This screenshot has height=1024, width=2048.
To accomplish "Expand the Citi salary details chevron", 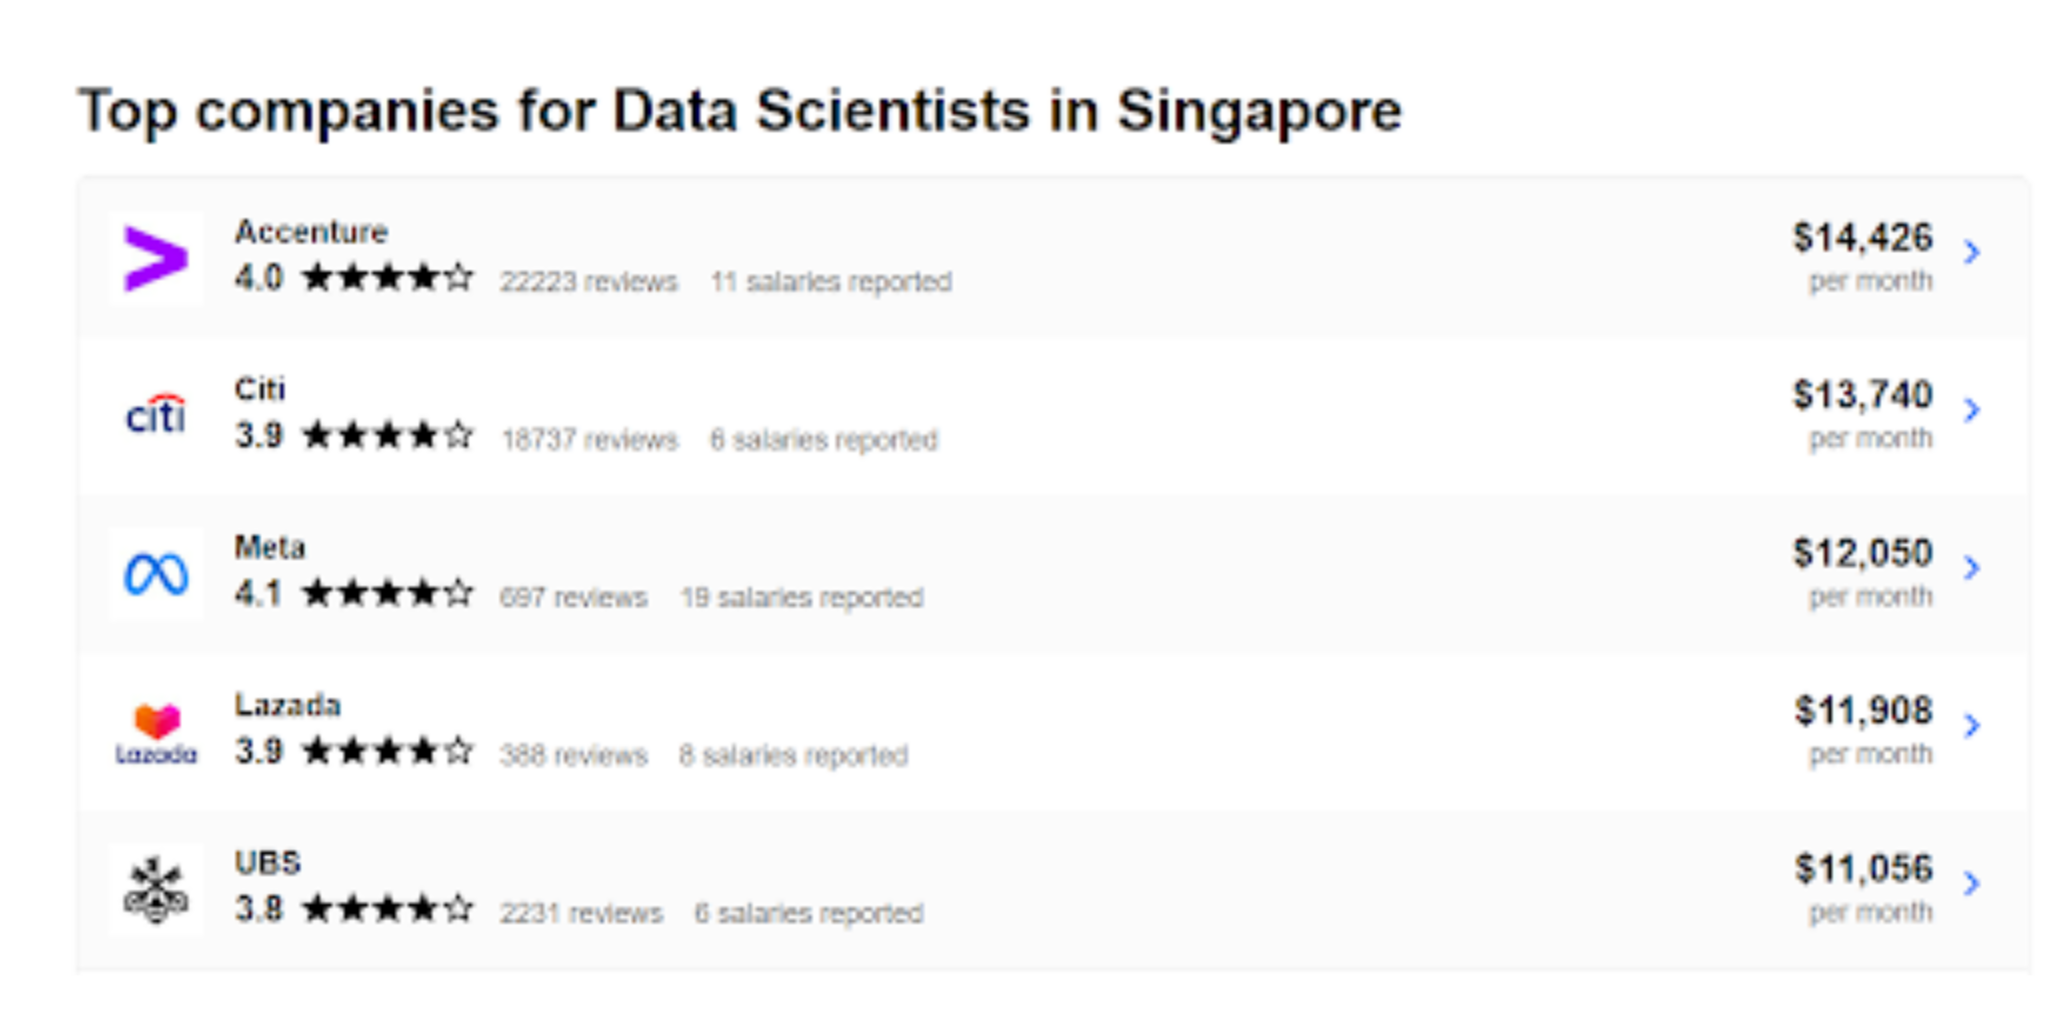I will click(x=1973, y=411).
